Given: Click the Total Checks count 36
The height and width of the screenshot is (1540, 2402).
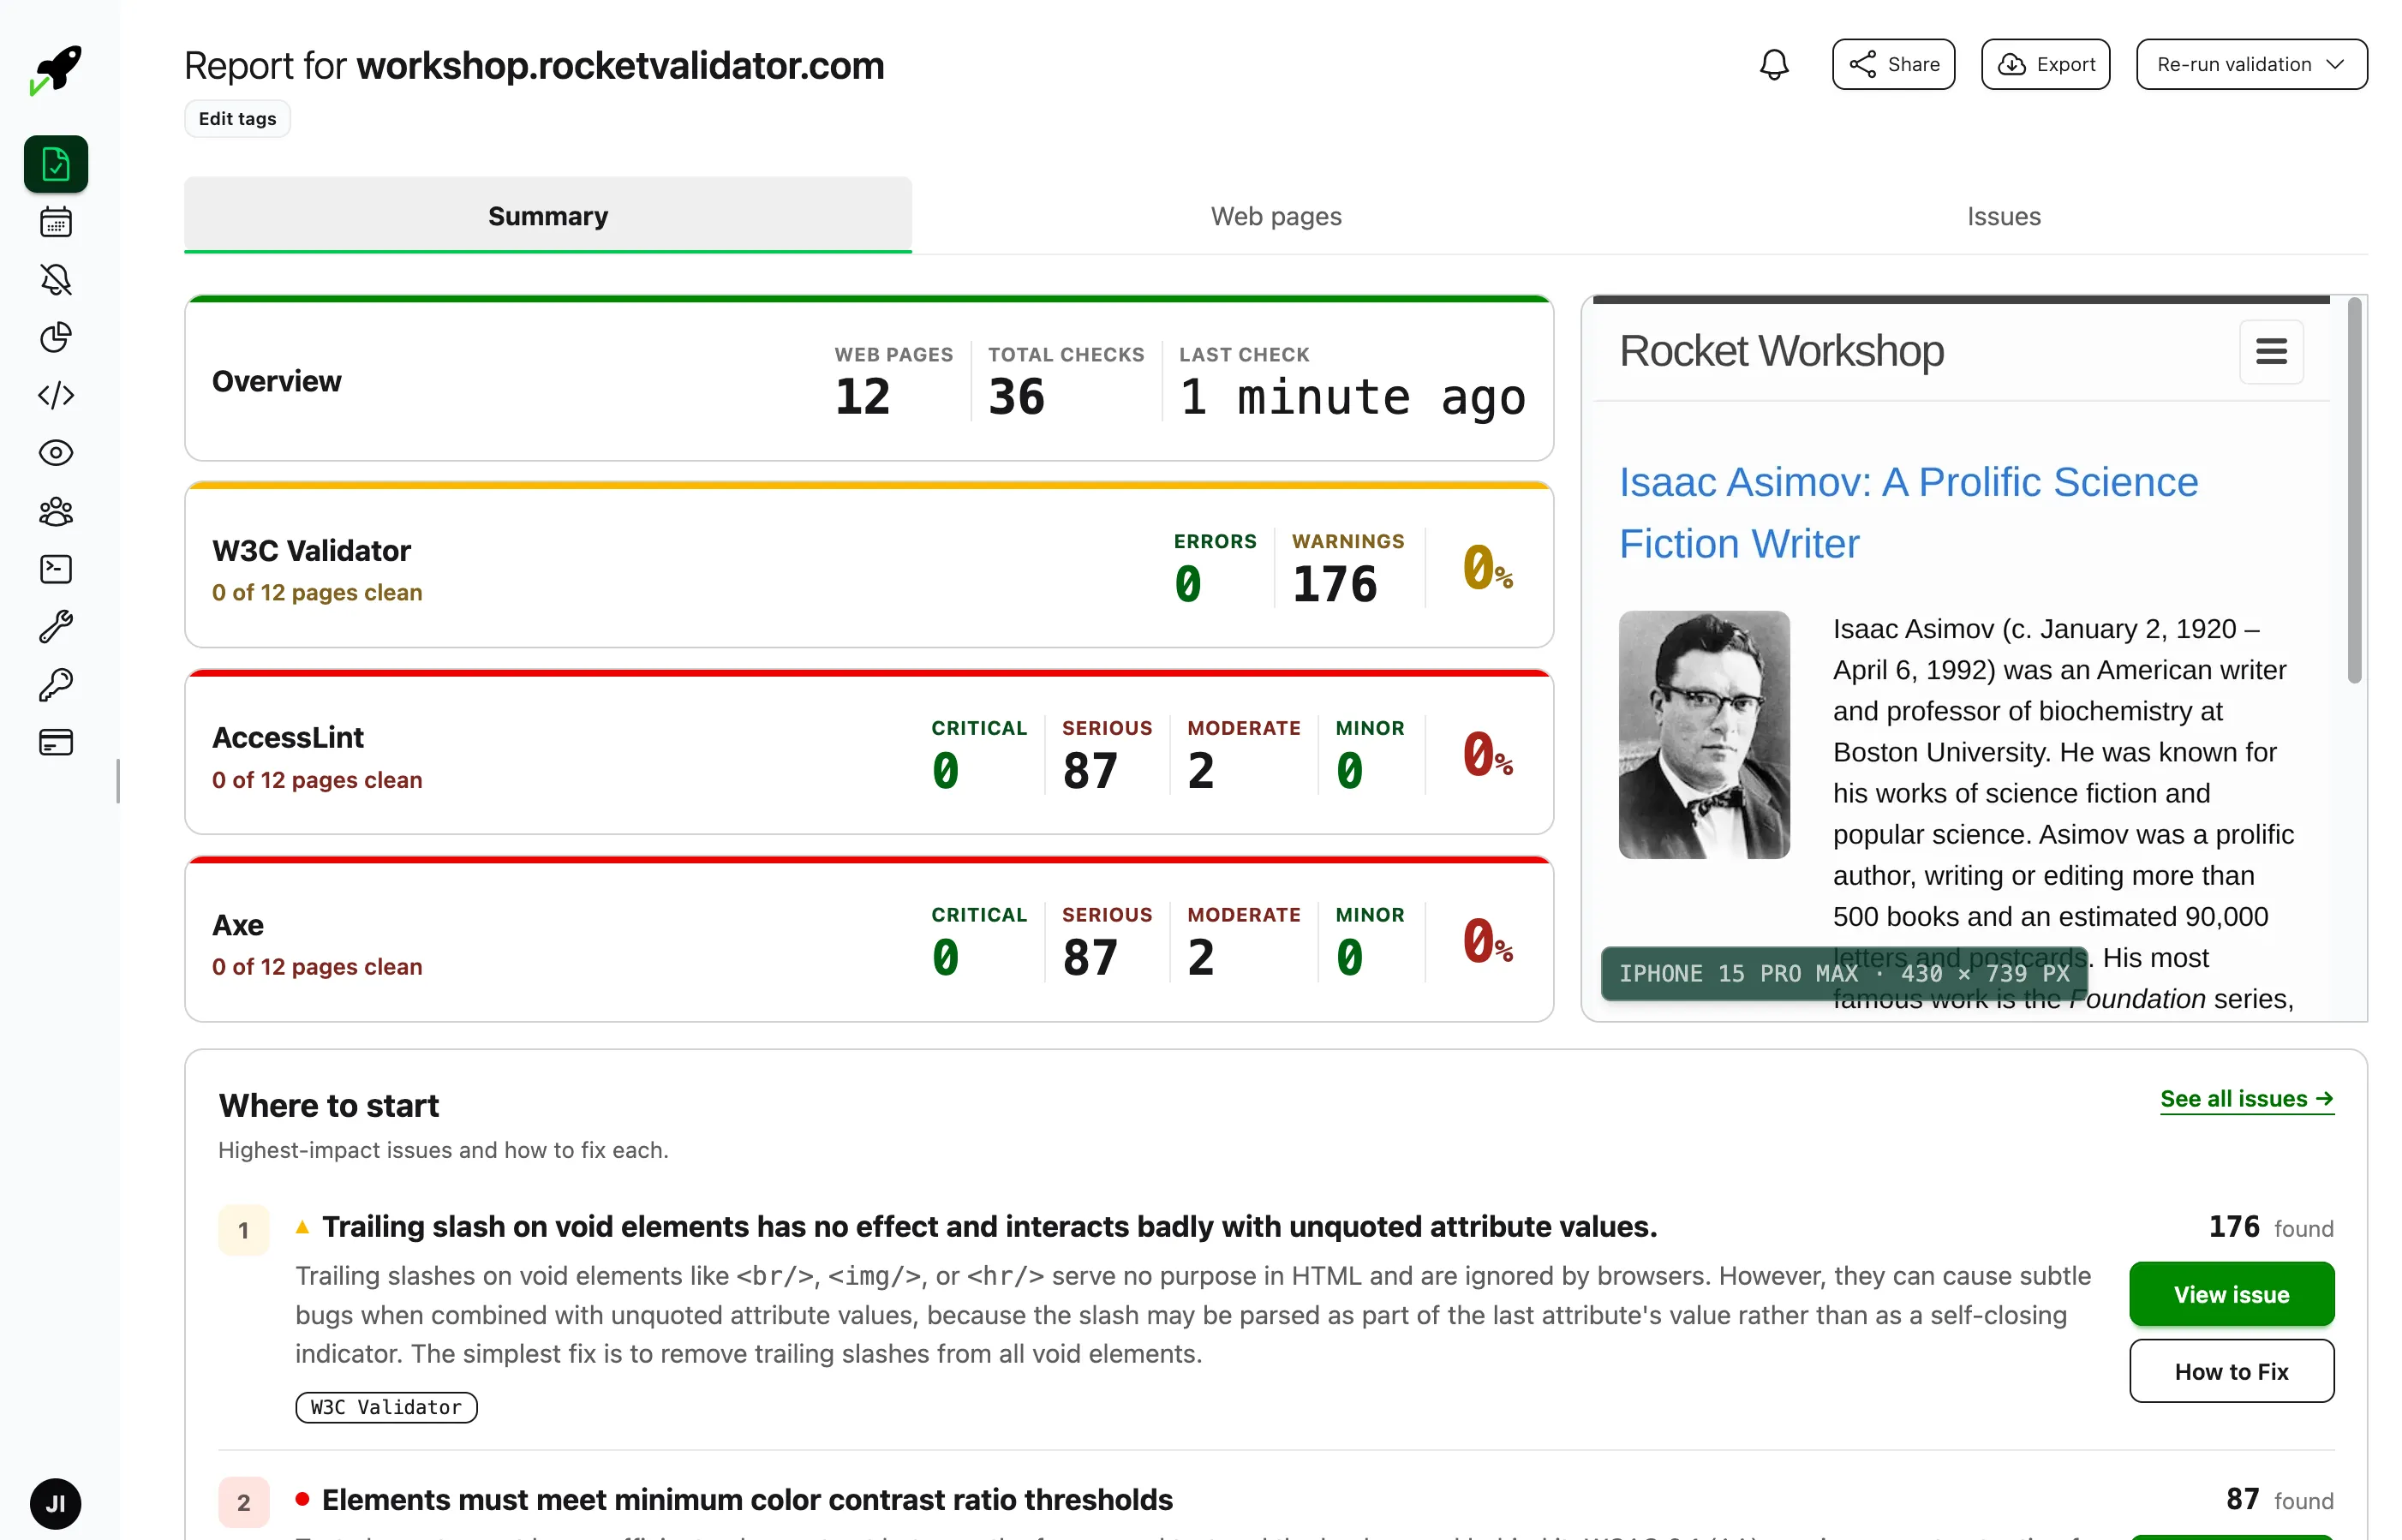Looking at the screenshot, I should coord(1016,397).
